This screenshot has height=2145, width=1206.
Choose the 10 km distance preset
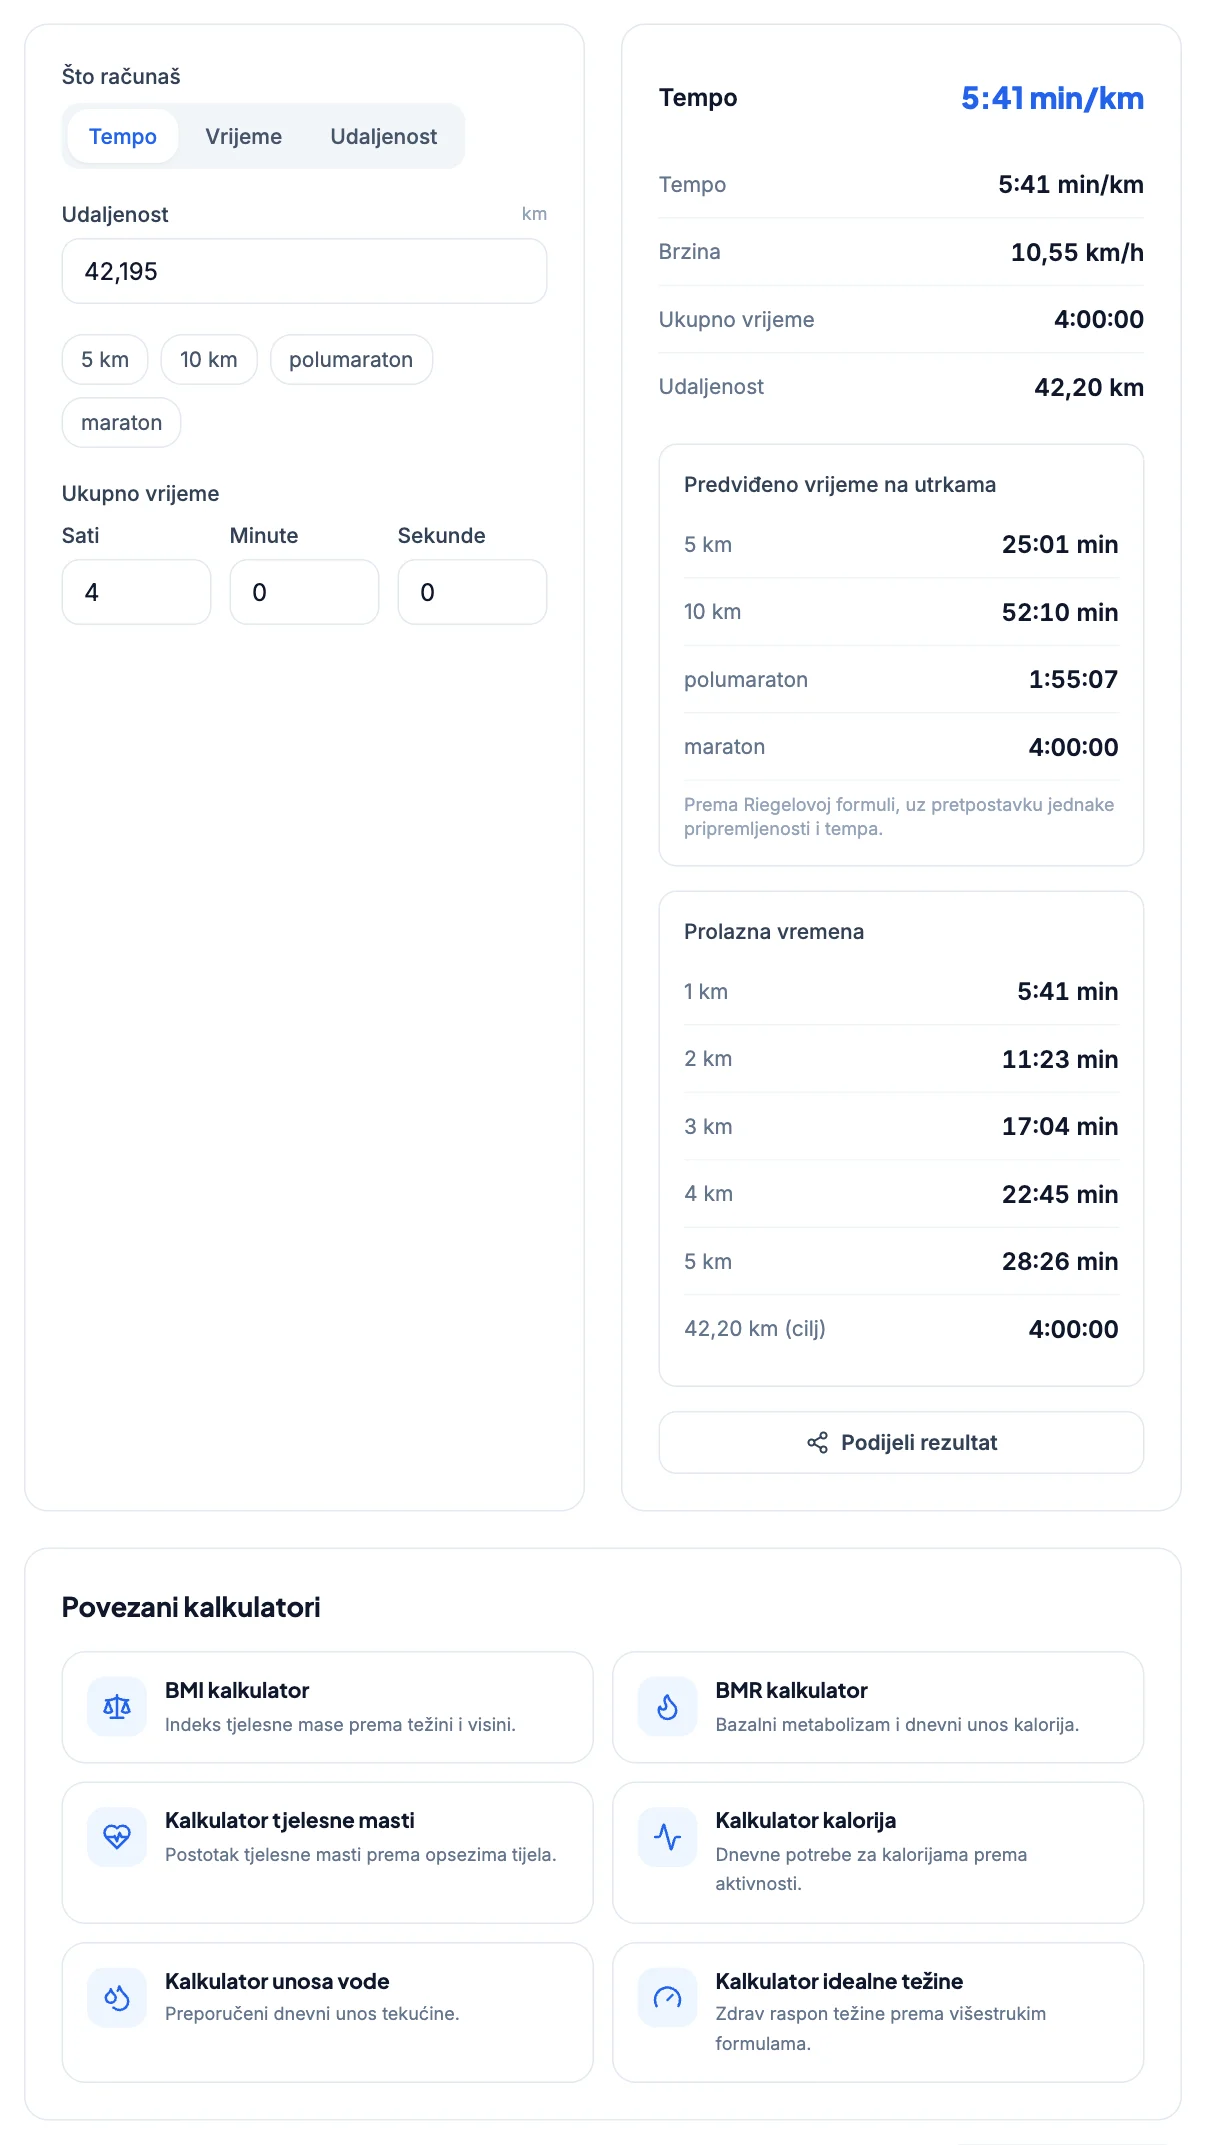[x=209, y=359]
